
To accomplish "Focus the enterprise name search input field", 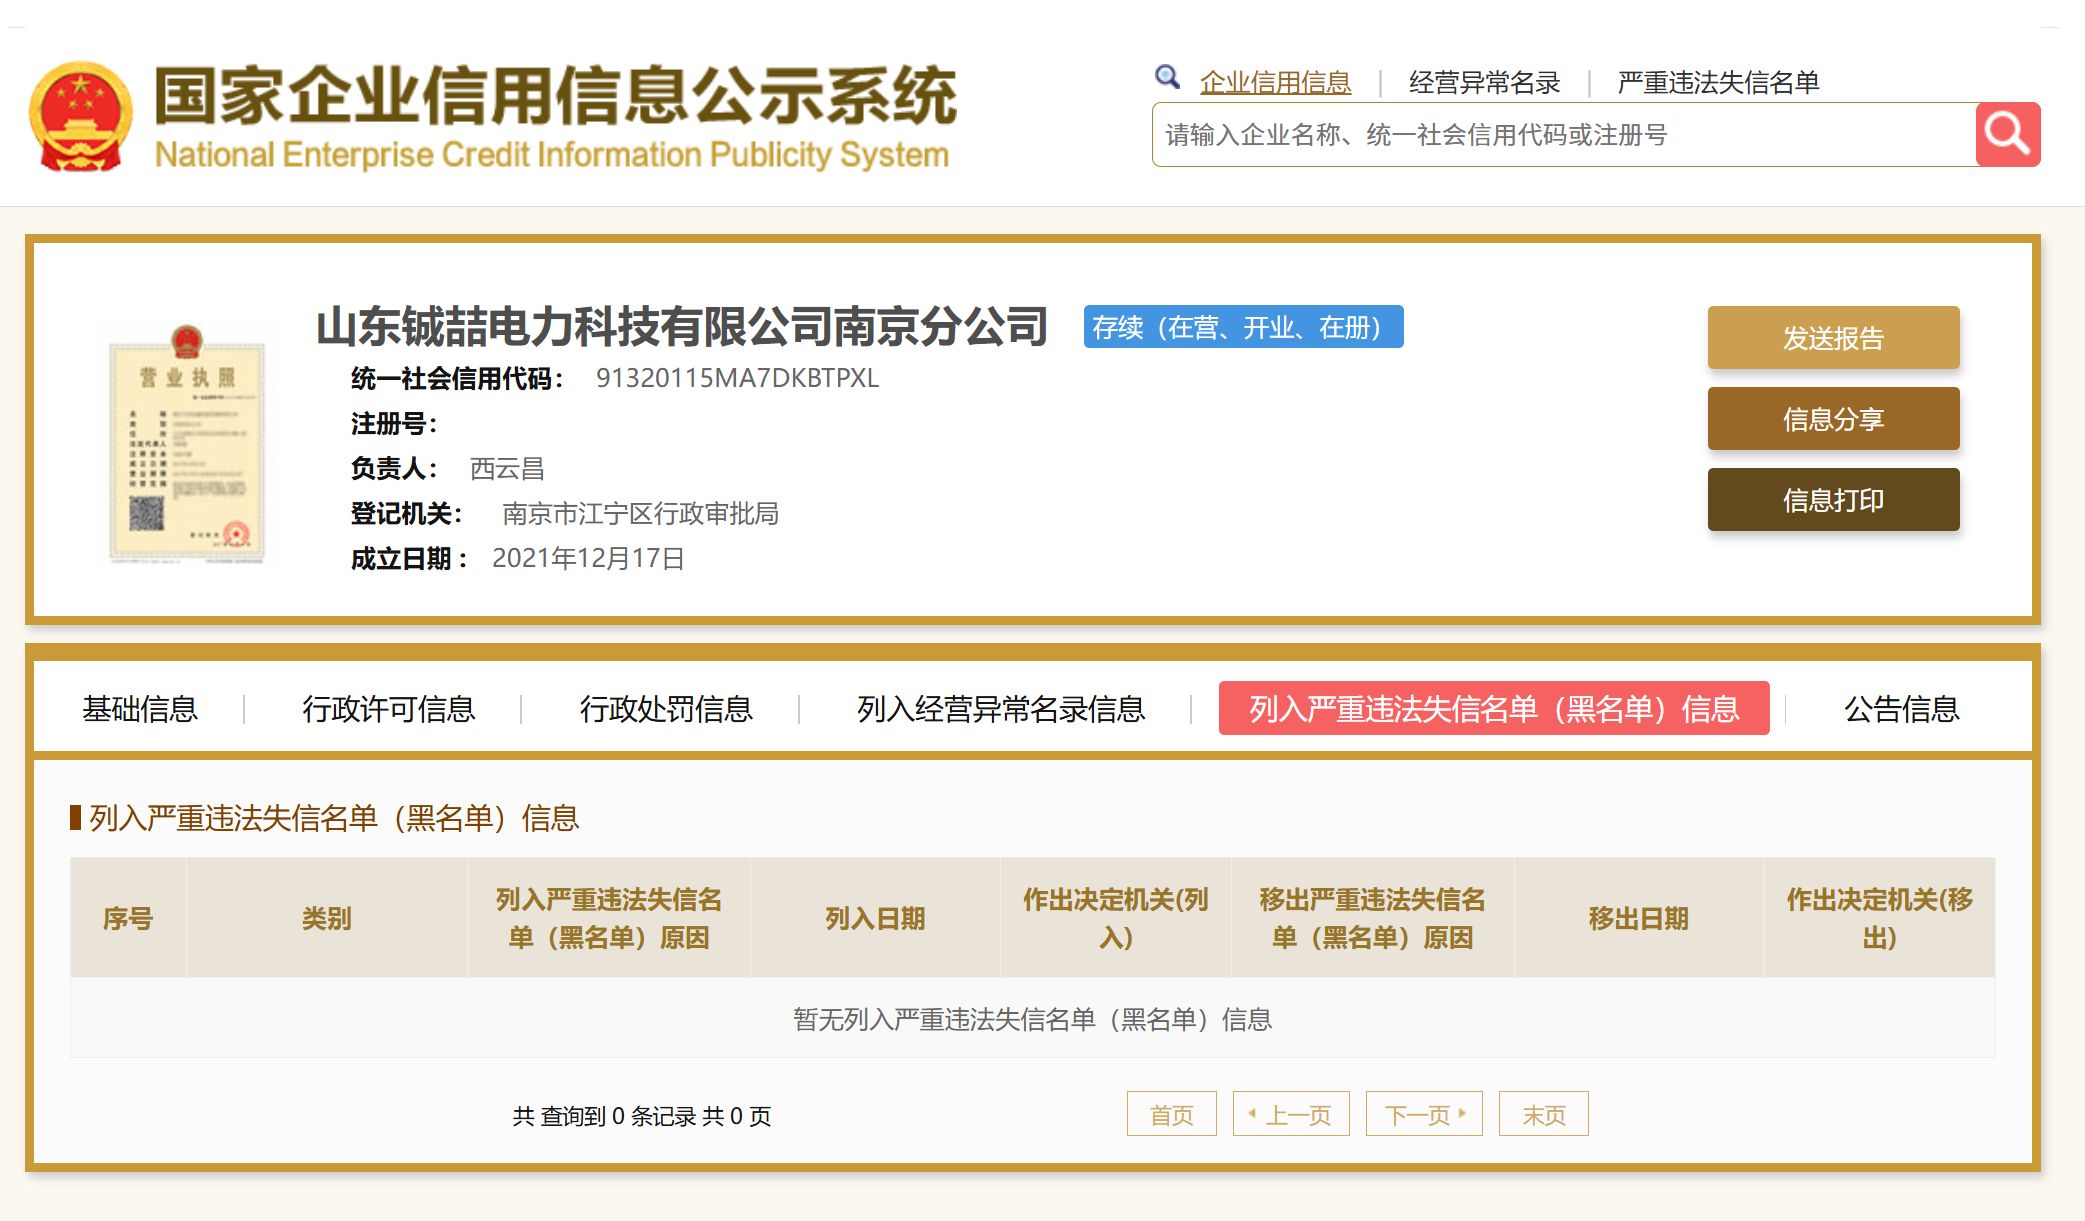I will click(x=1564, y=134).
